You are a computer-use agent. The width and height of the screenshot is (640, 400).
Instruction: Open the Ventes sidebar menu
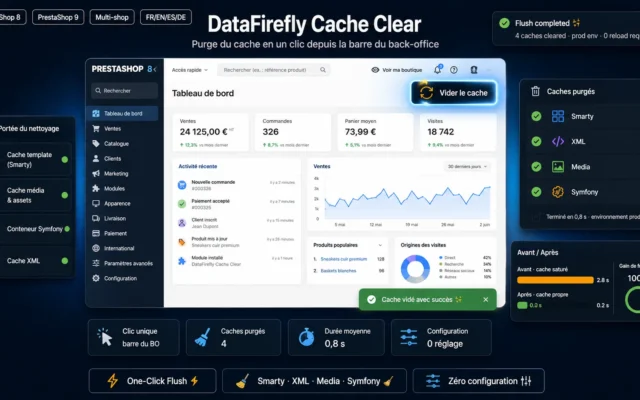click(112, 129)
